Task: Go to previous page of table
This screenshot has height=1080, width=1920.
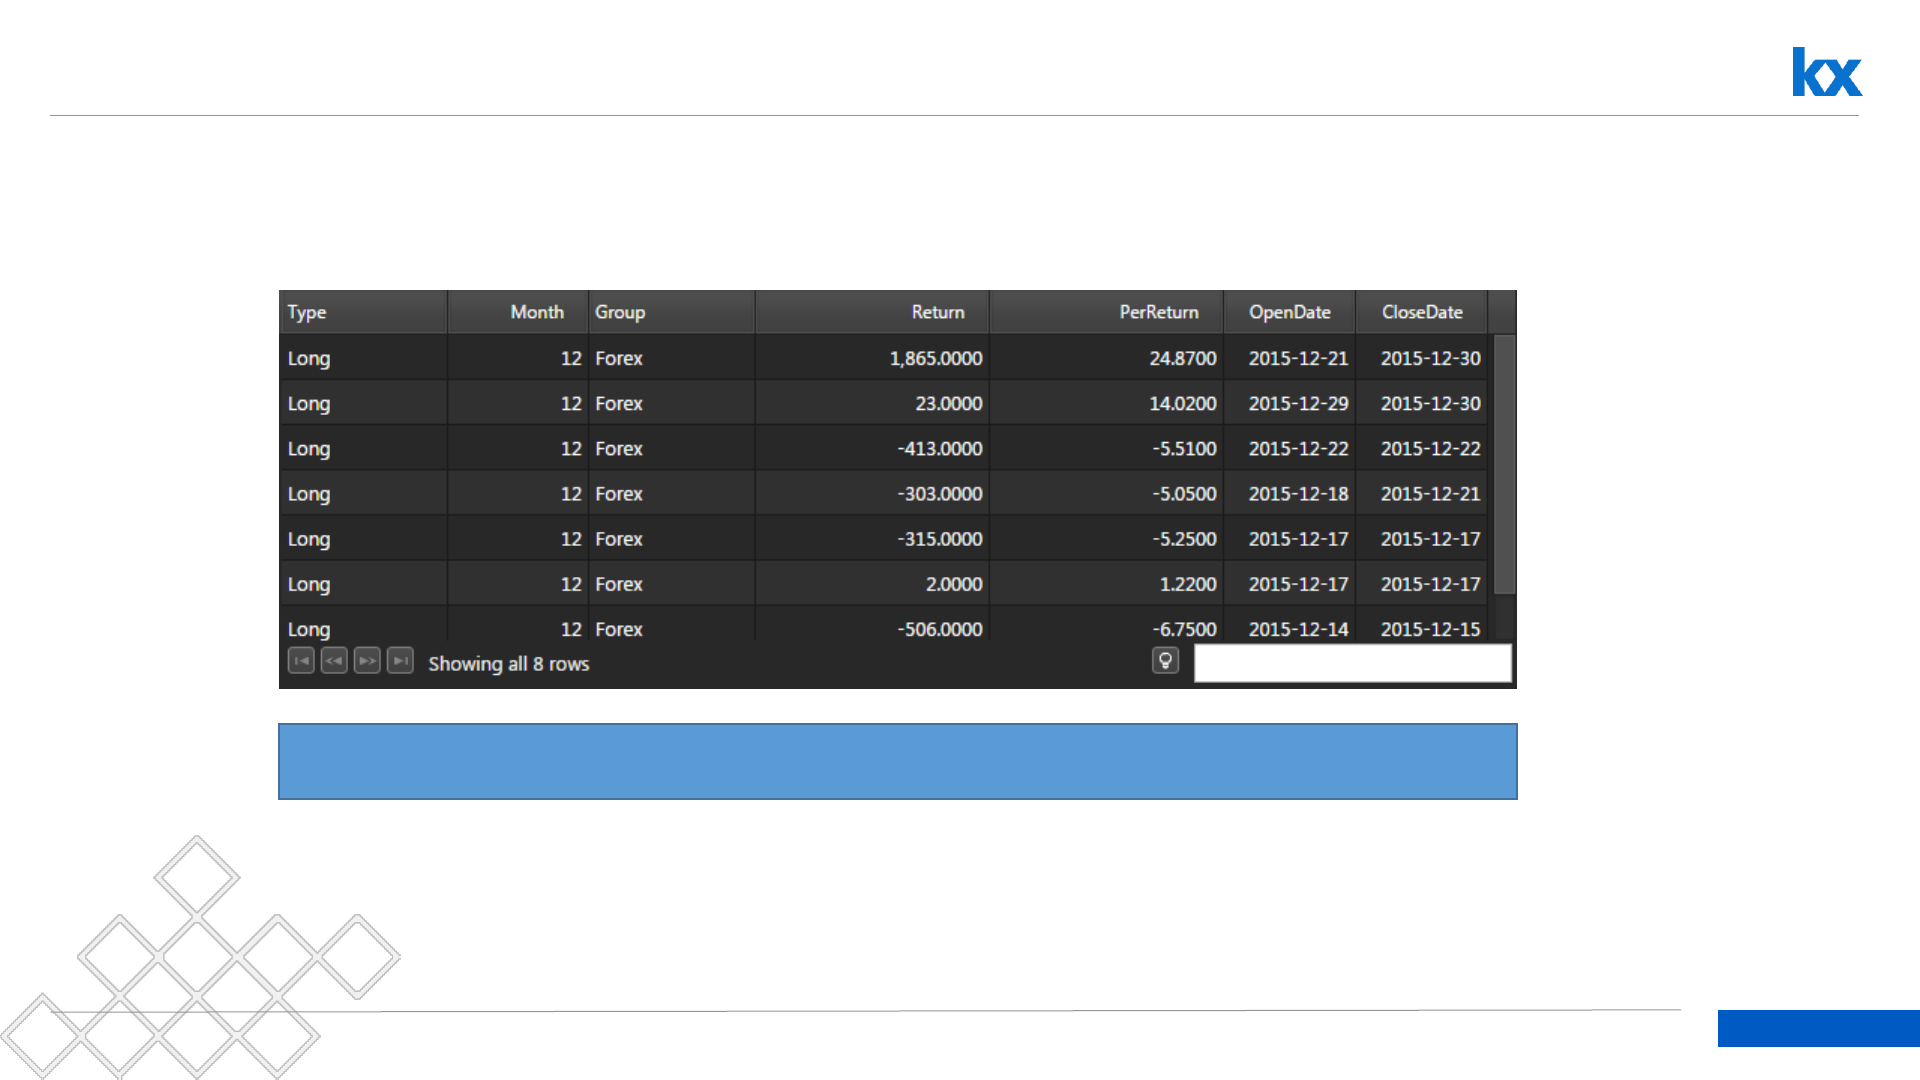Action: tap(334, 661)
